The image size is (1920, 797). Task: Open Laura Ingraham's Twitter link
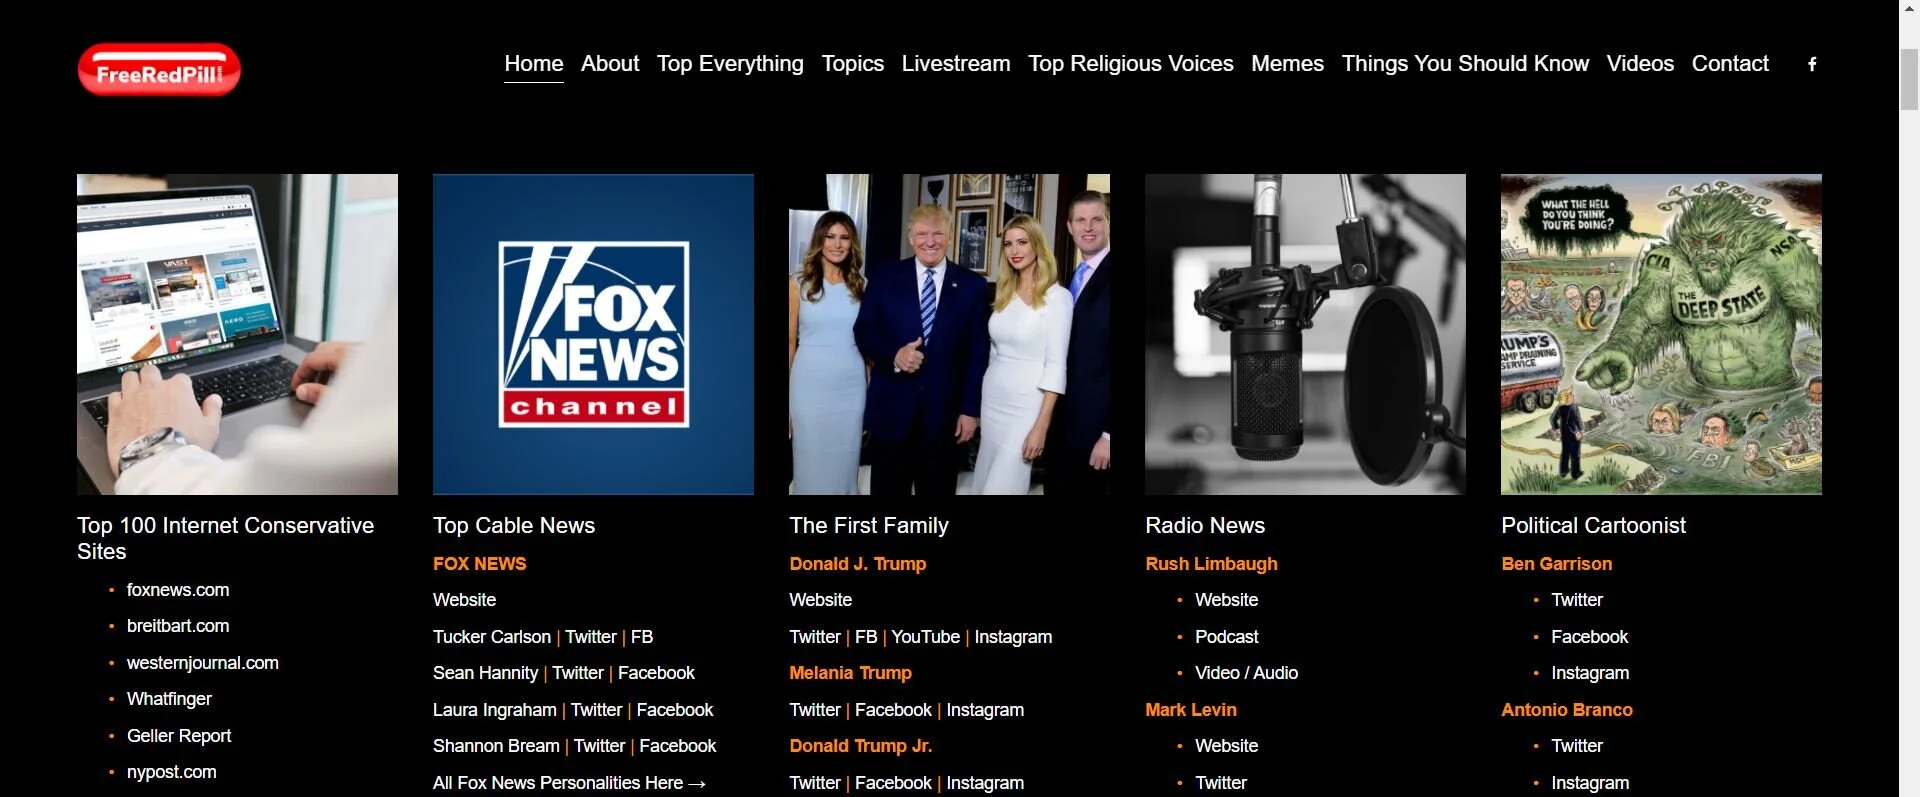click(x=597, y=710)
